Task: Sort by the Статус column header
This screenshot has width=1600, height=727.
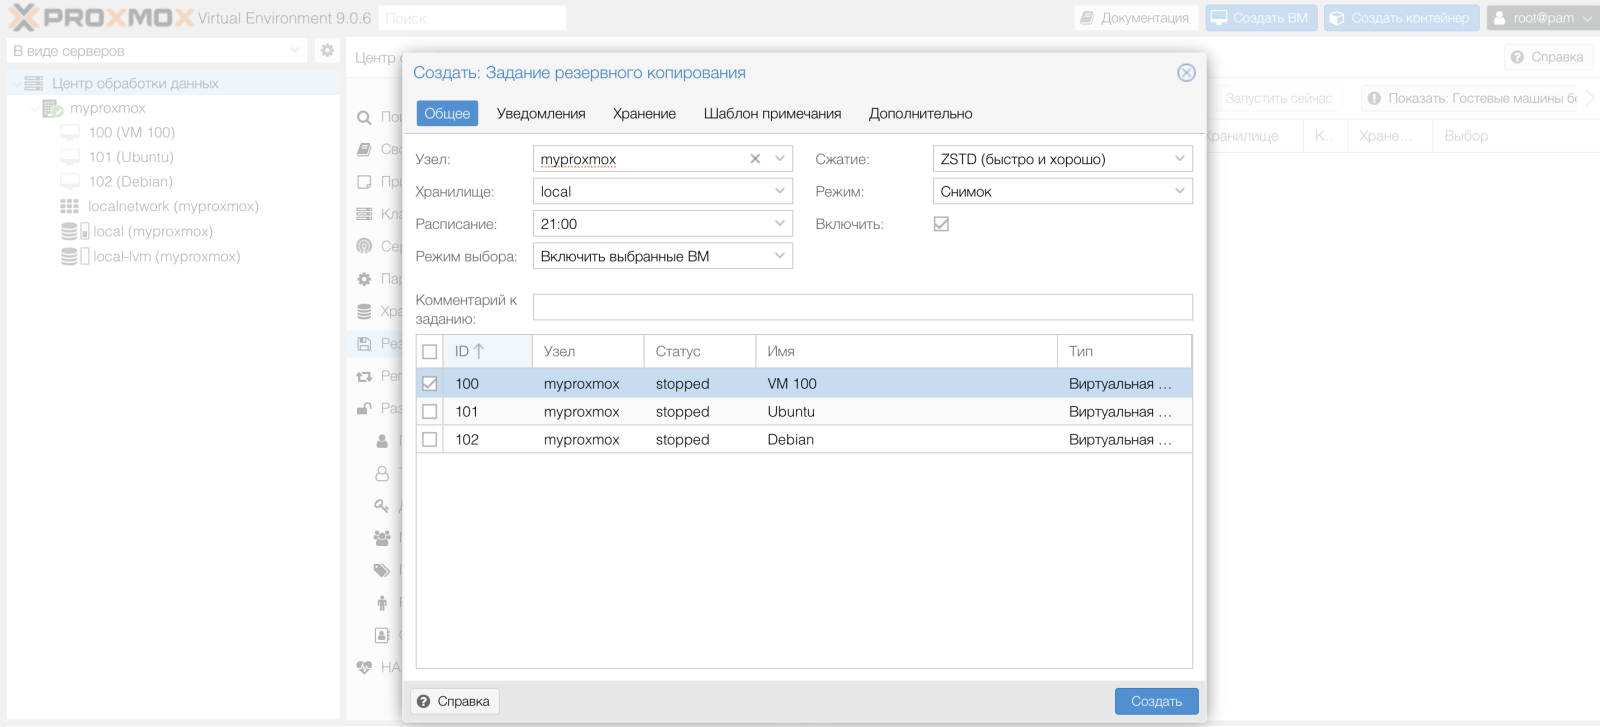Action: (x=700, y=352)
